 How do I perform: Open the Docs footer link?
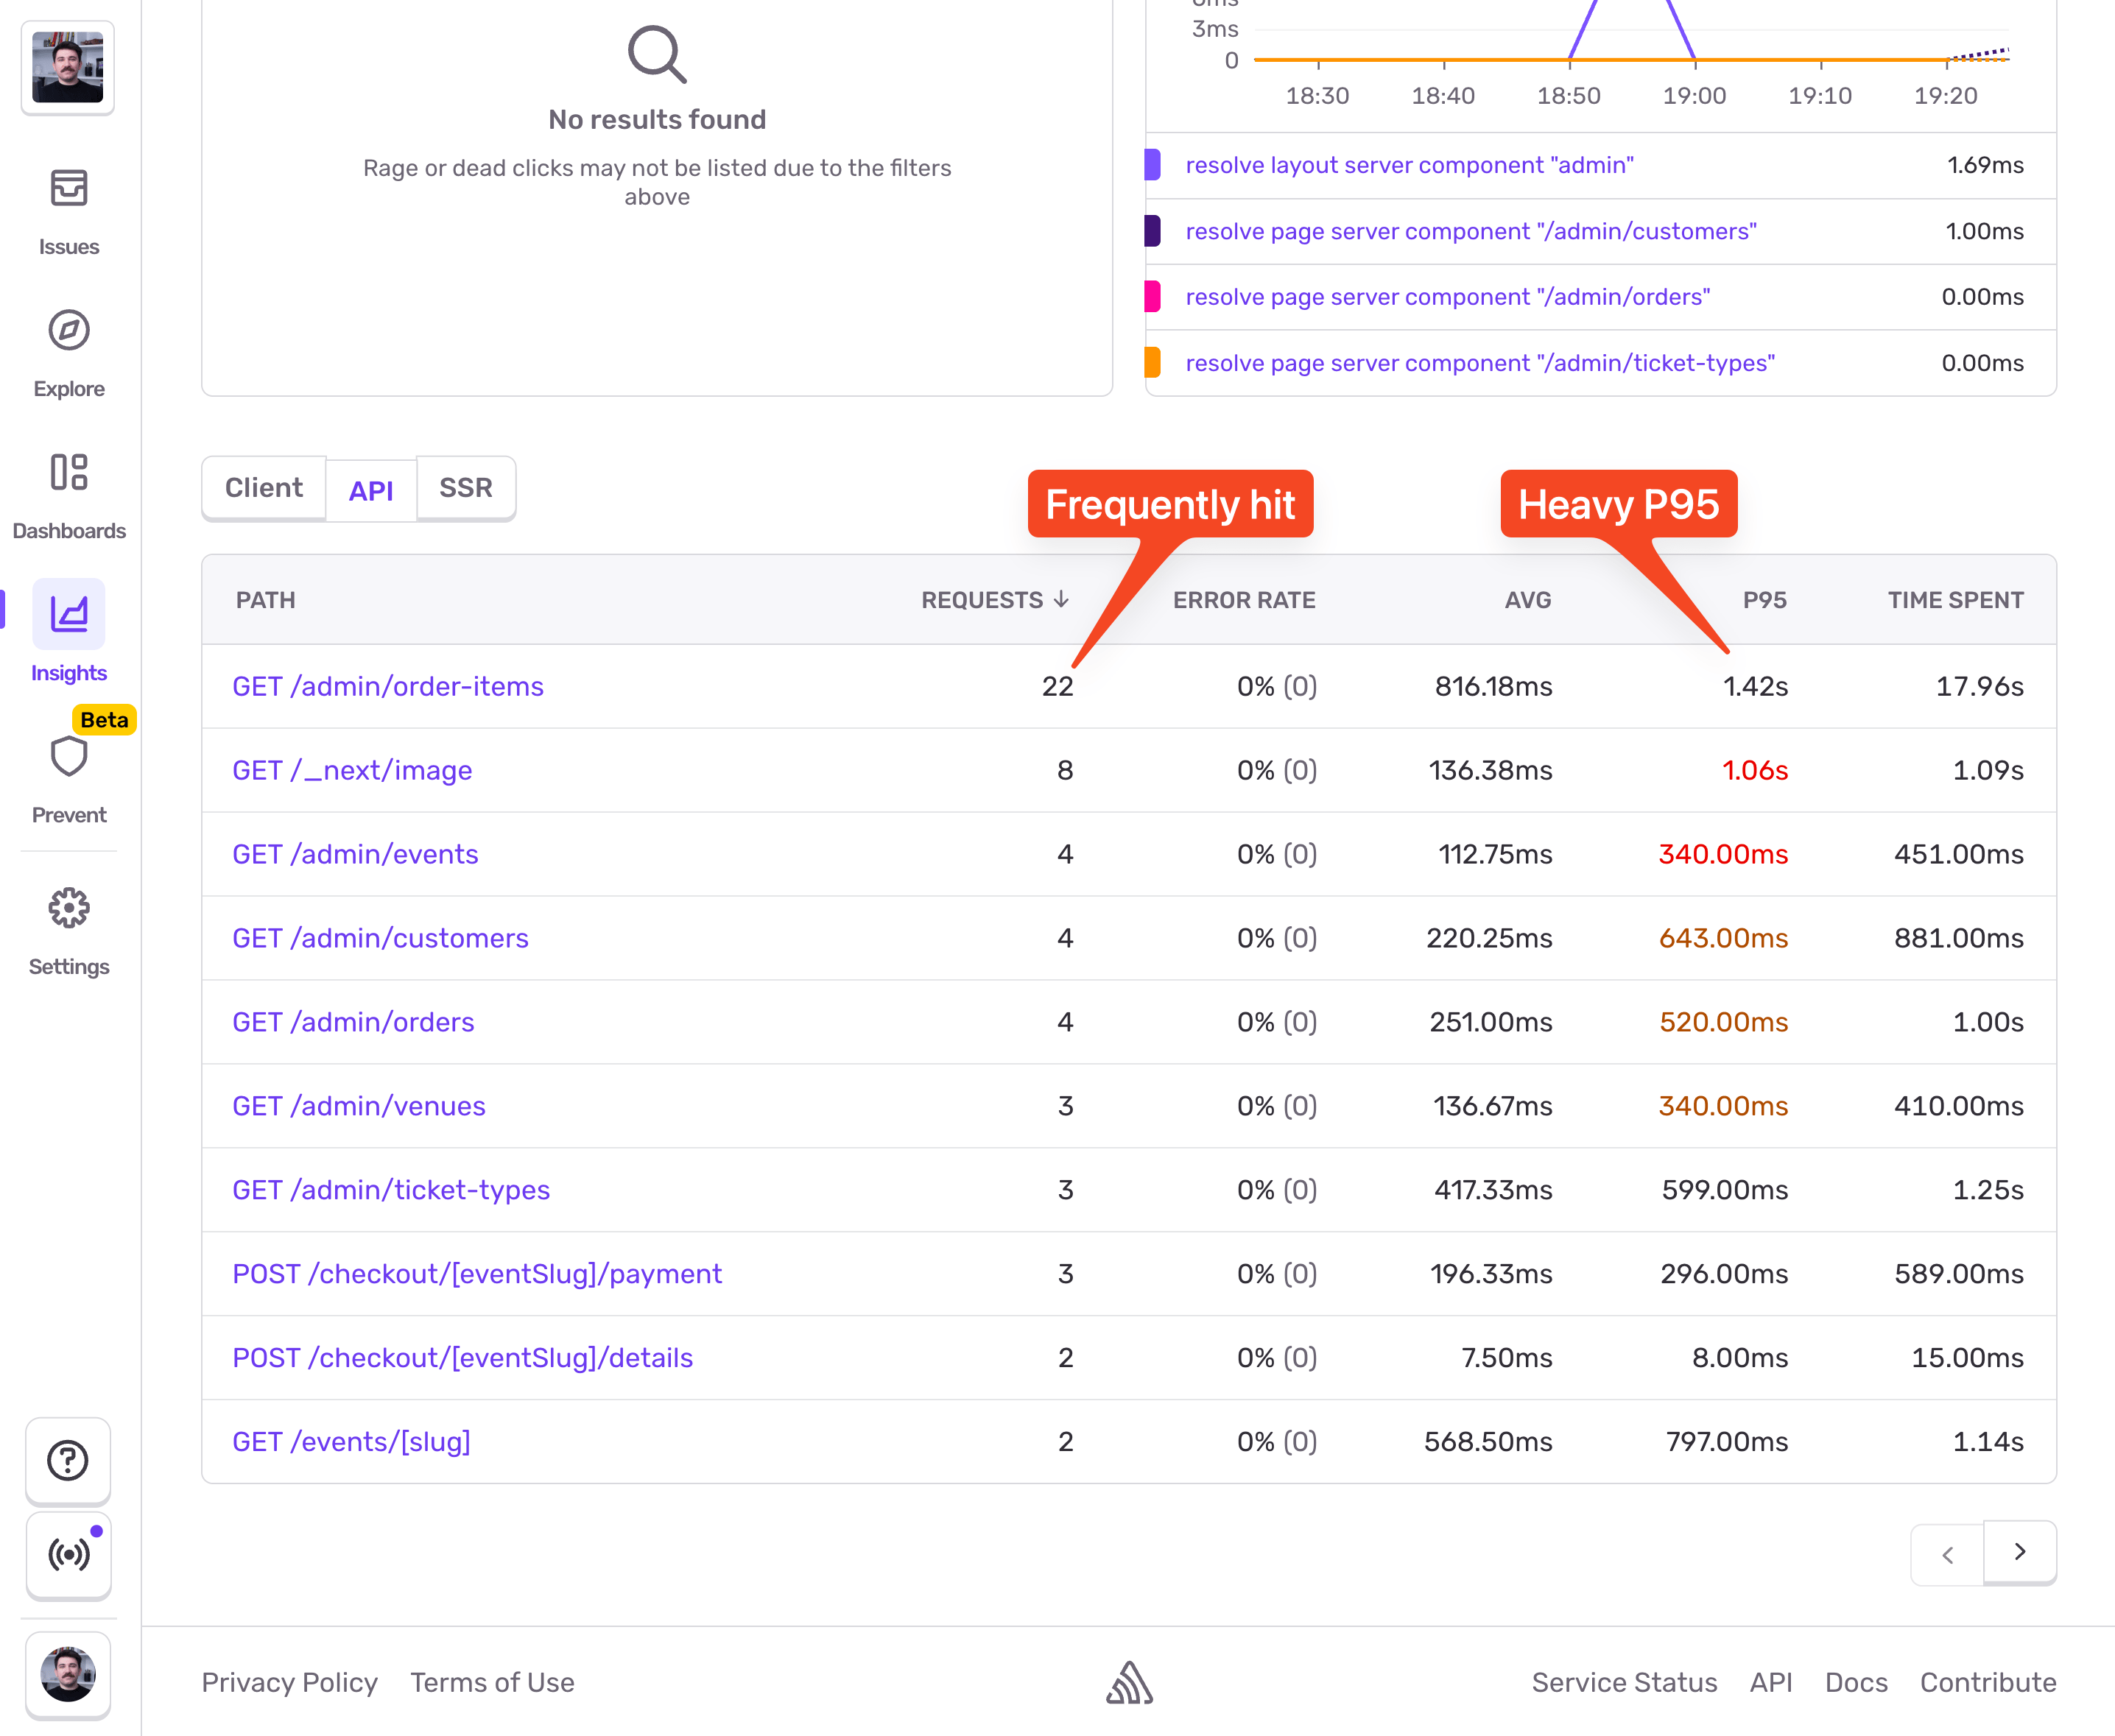pyautogui.click(x=1855, y=1683)
